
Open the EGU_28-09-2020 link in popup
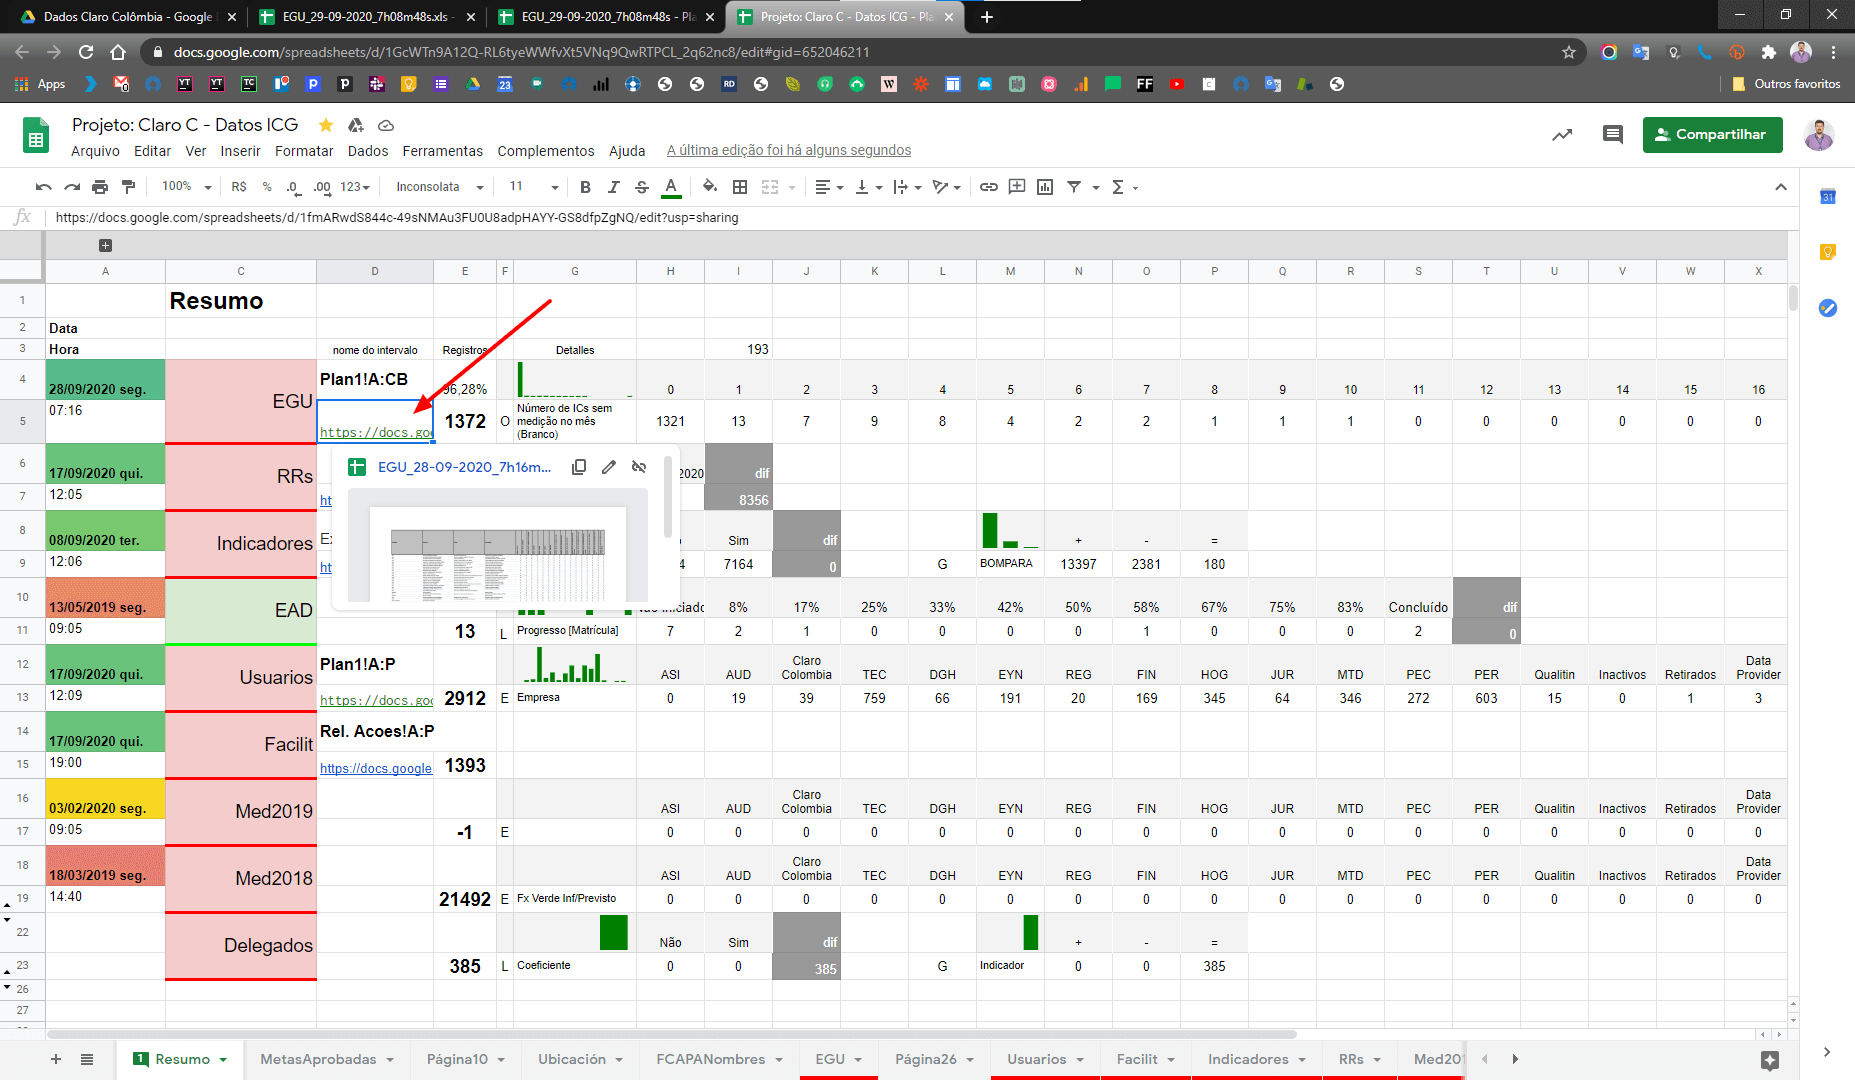pyautogui.click(x=464, y=467)
